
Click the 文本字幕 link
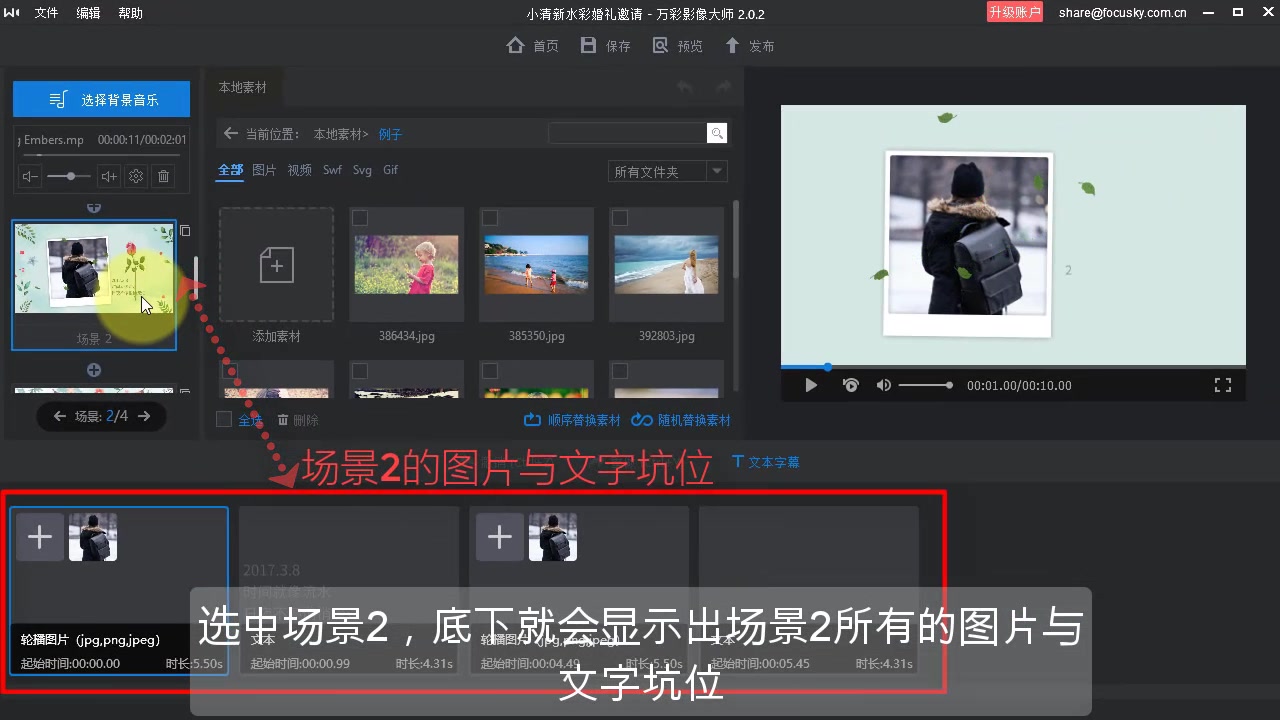click(x=766, y=462)
